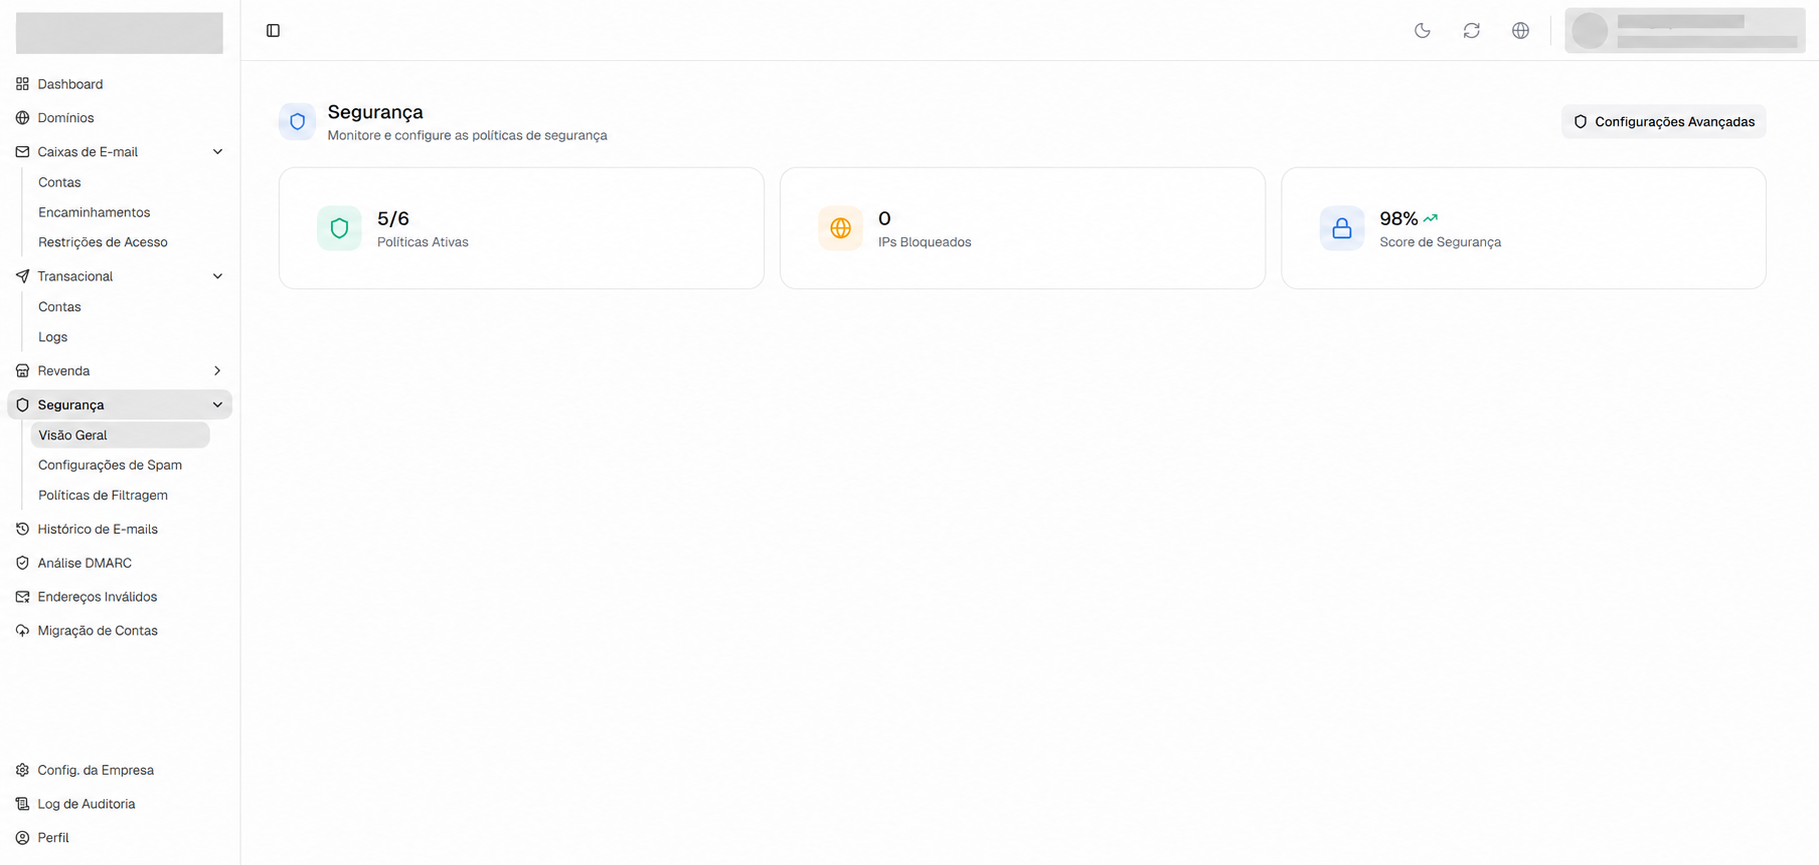Click the Domínios globe icon in sidebar
This screenshot has width=1819, height=865.
22,118
